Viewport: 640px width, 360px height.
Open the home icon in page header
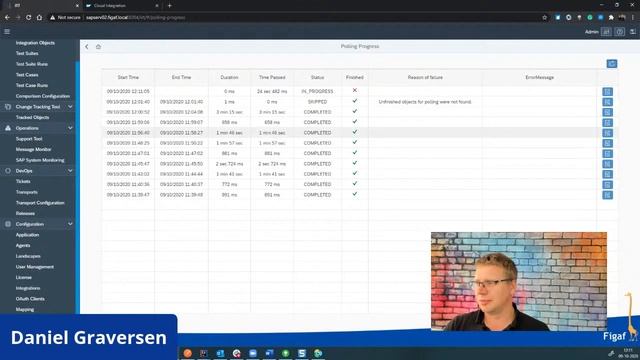[x=98, y=47]
